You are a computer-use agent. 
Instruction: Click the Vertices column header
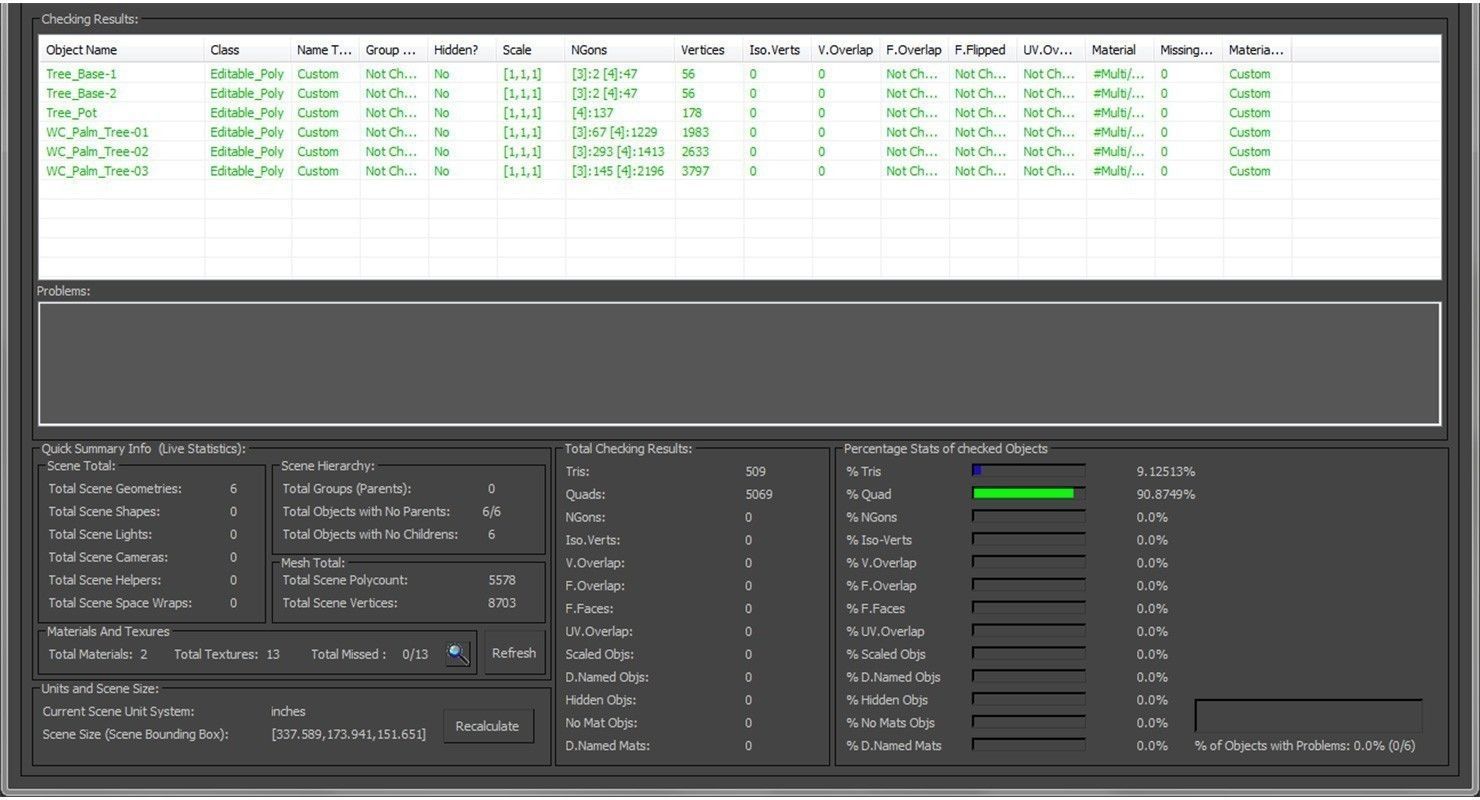click(x=709, y=50)
